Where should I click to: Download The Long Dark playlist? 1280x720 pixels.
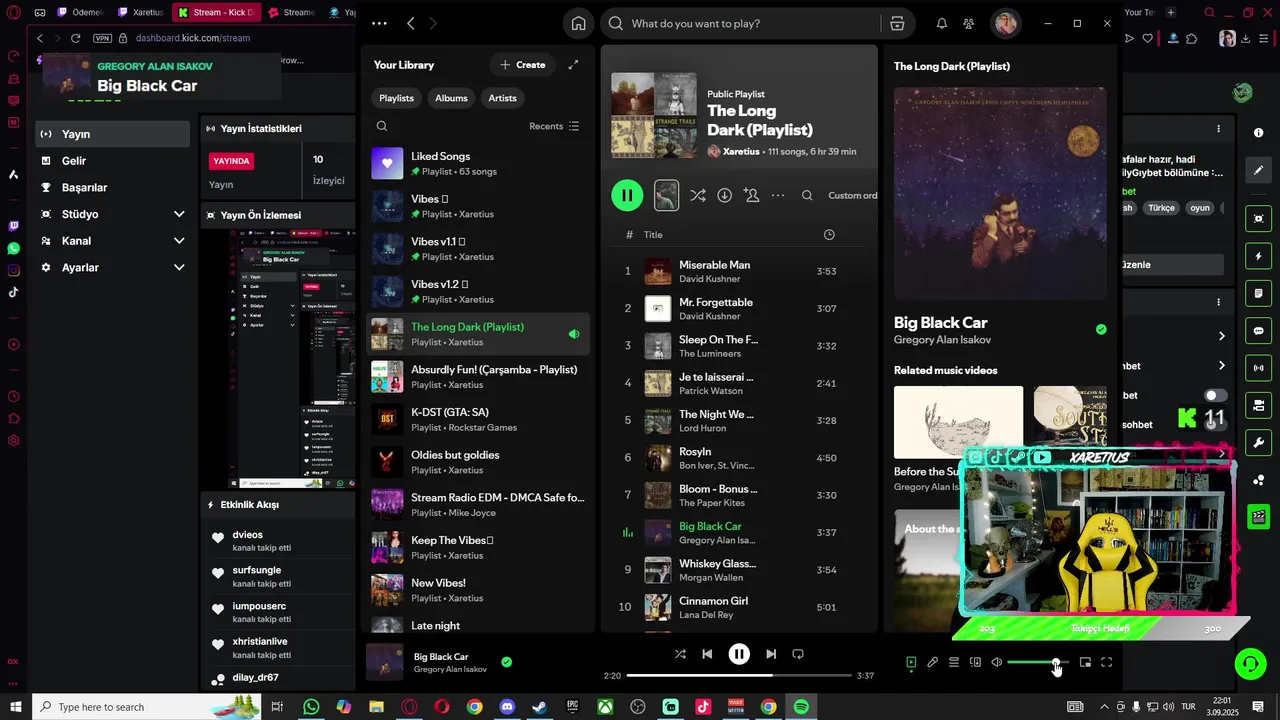[x=724, y=195]
